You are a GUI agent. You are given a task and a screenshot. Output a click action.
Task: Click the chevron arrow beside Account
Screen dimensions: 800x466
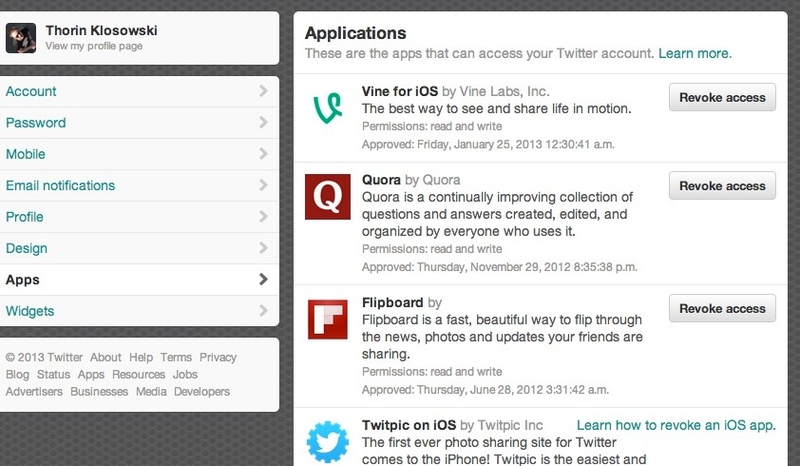(x=263, y=91)
